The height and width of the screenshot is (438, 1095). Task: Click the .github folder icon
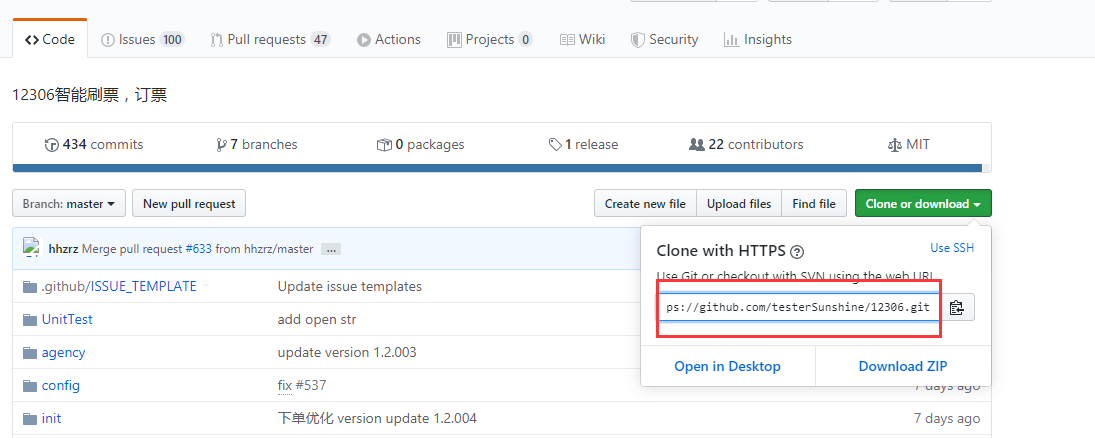point(29,287)
